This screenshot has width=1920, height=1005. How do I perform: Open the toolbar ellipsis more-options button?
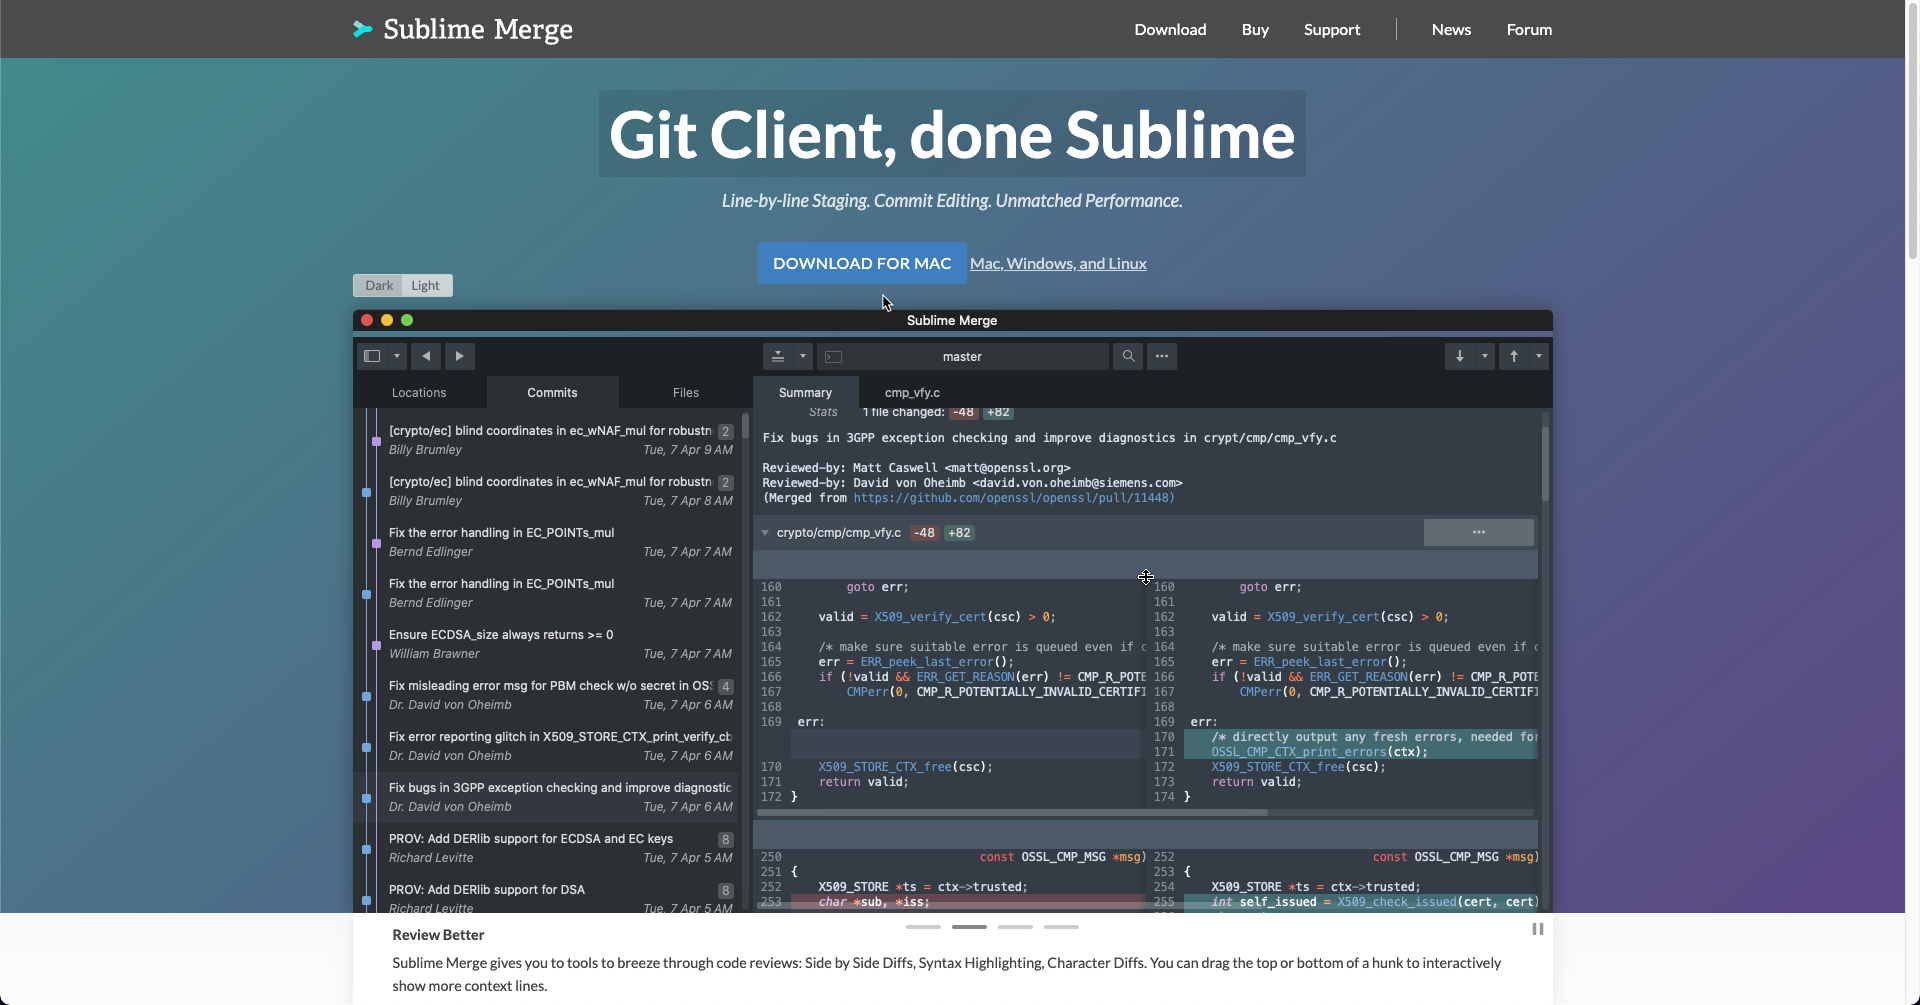[x=1162, y=356]
